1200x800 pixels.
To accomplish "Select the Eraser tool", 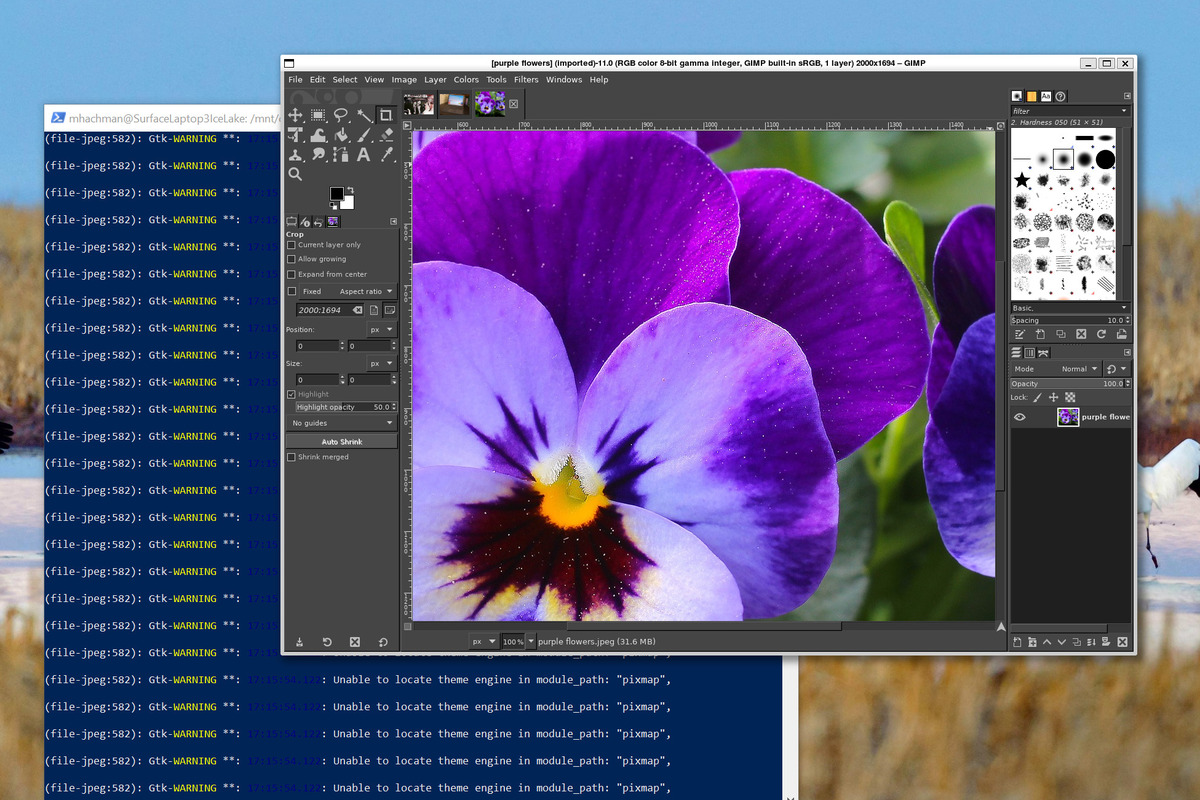I will 386,136.
